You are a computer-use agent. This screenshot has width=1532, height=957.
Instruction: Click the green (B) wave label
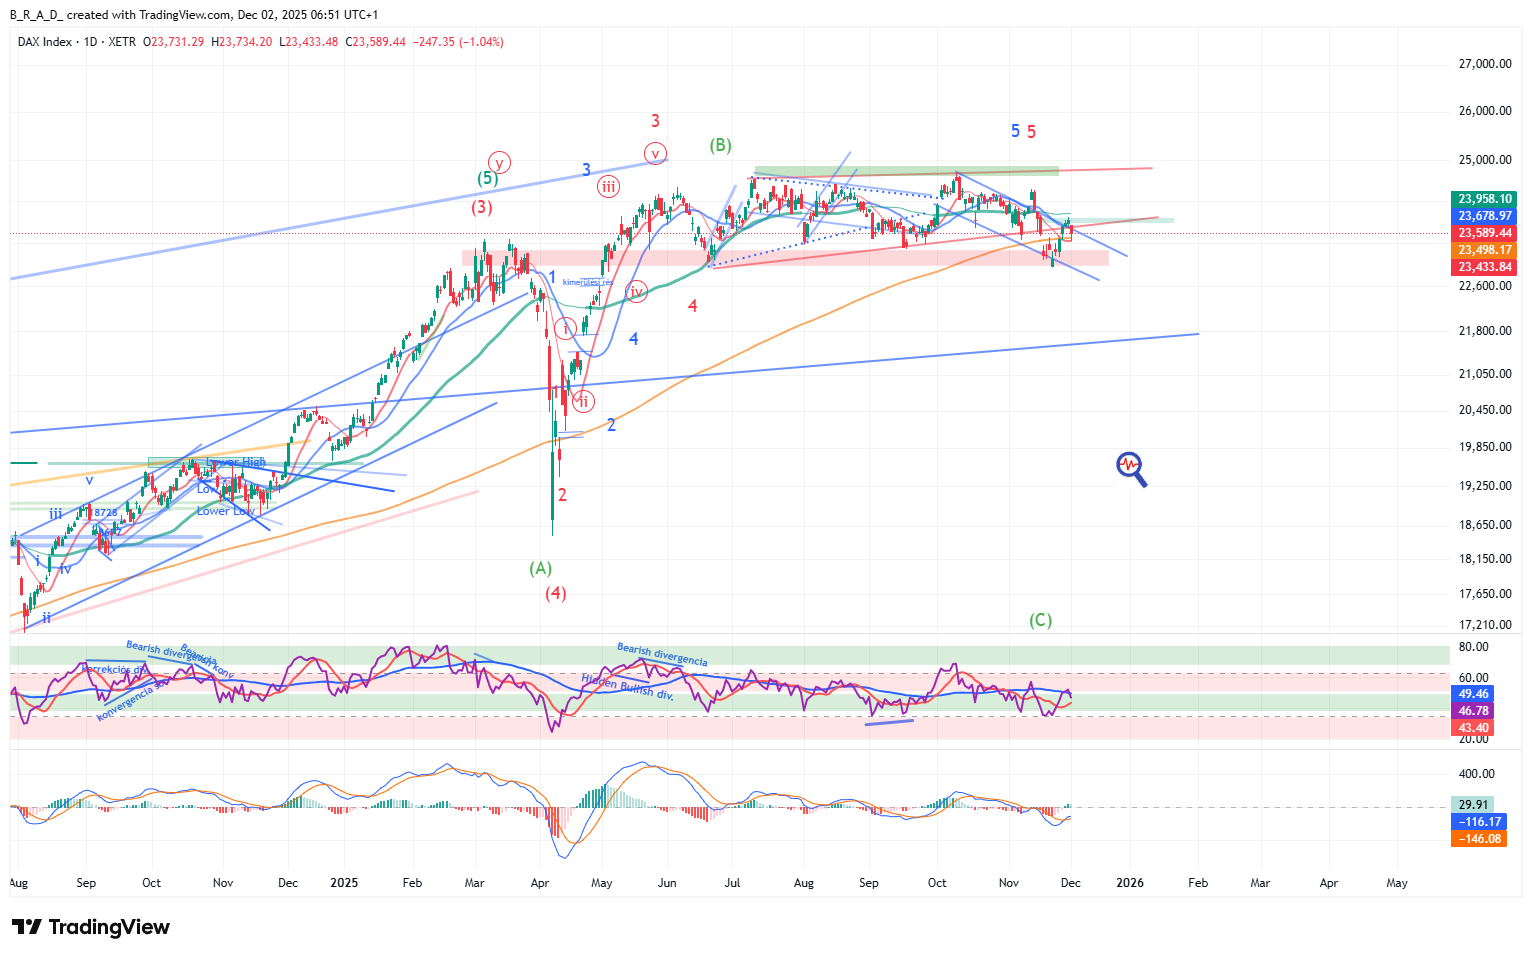pyautogui.click(x=720, y=145)
